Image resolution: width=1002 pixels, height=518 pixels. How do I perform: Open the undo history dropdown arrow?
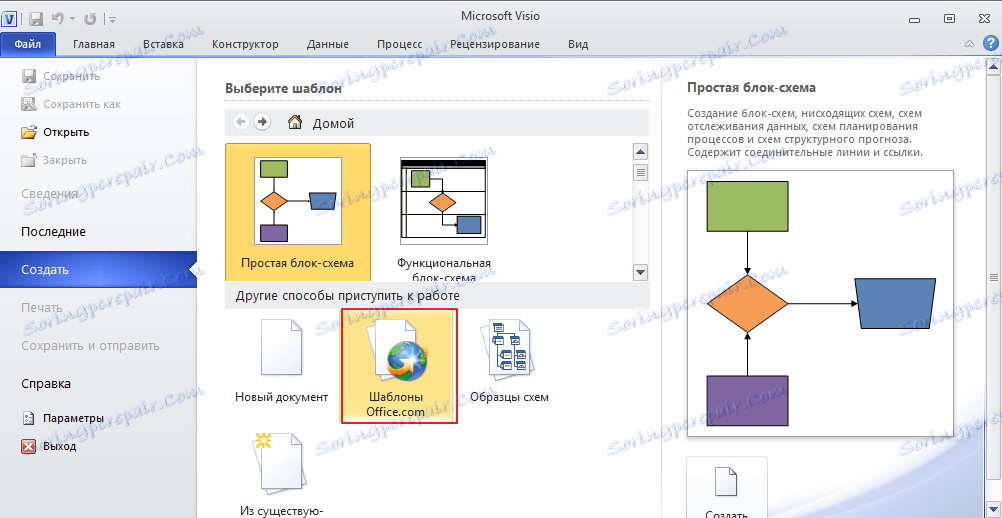point(72,20)
